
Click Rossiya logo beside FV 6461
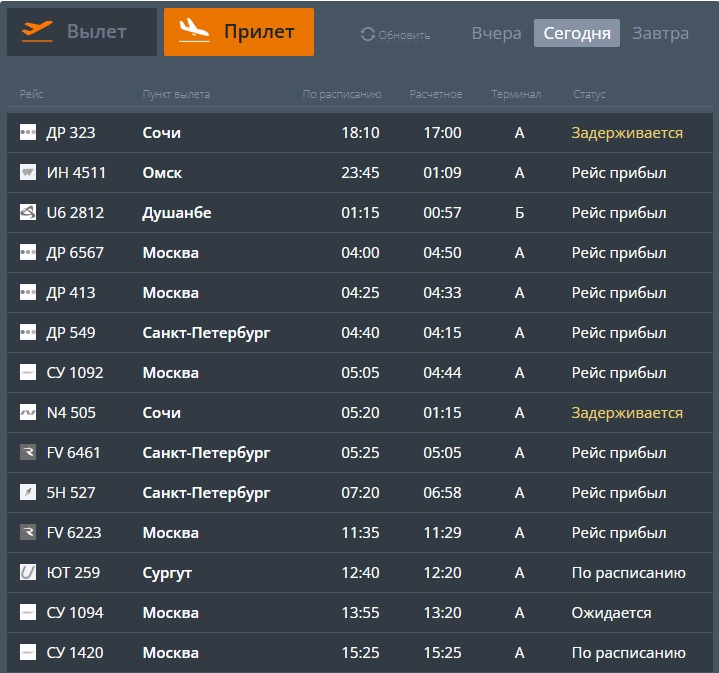pos(28,453)
